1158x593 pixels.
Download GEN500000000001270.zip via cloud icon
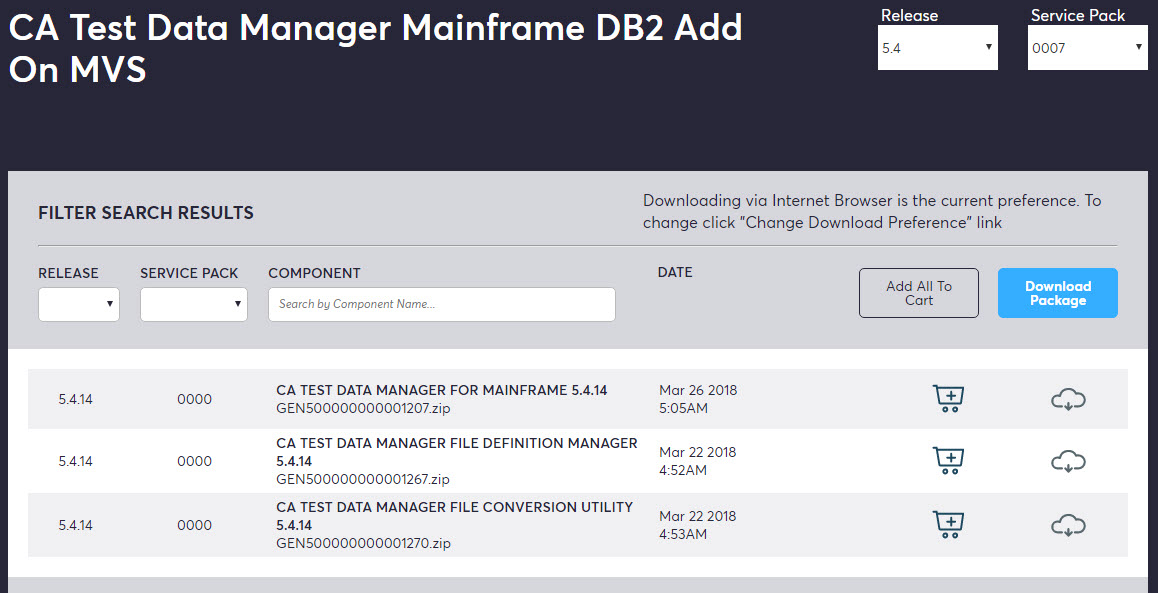1068,526
